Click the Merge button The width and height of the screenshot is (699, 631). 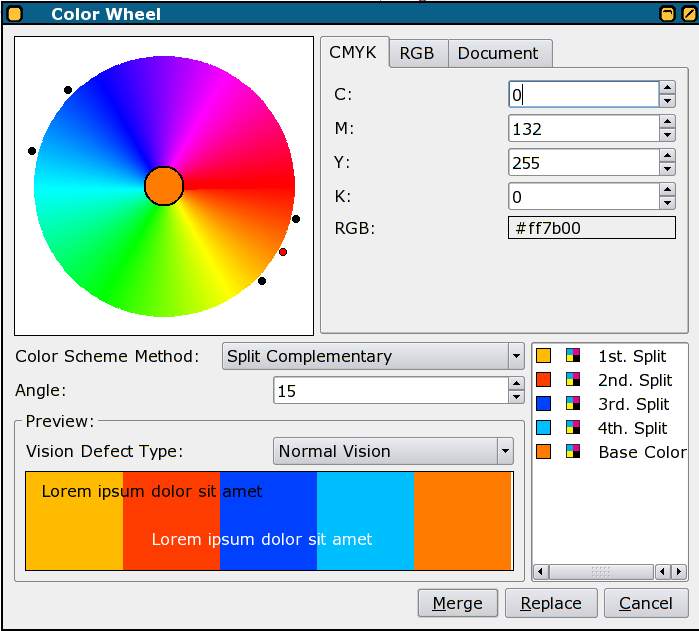pos(457,604)
